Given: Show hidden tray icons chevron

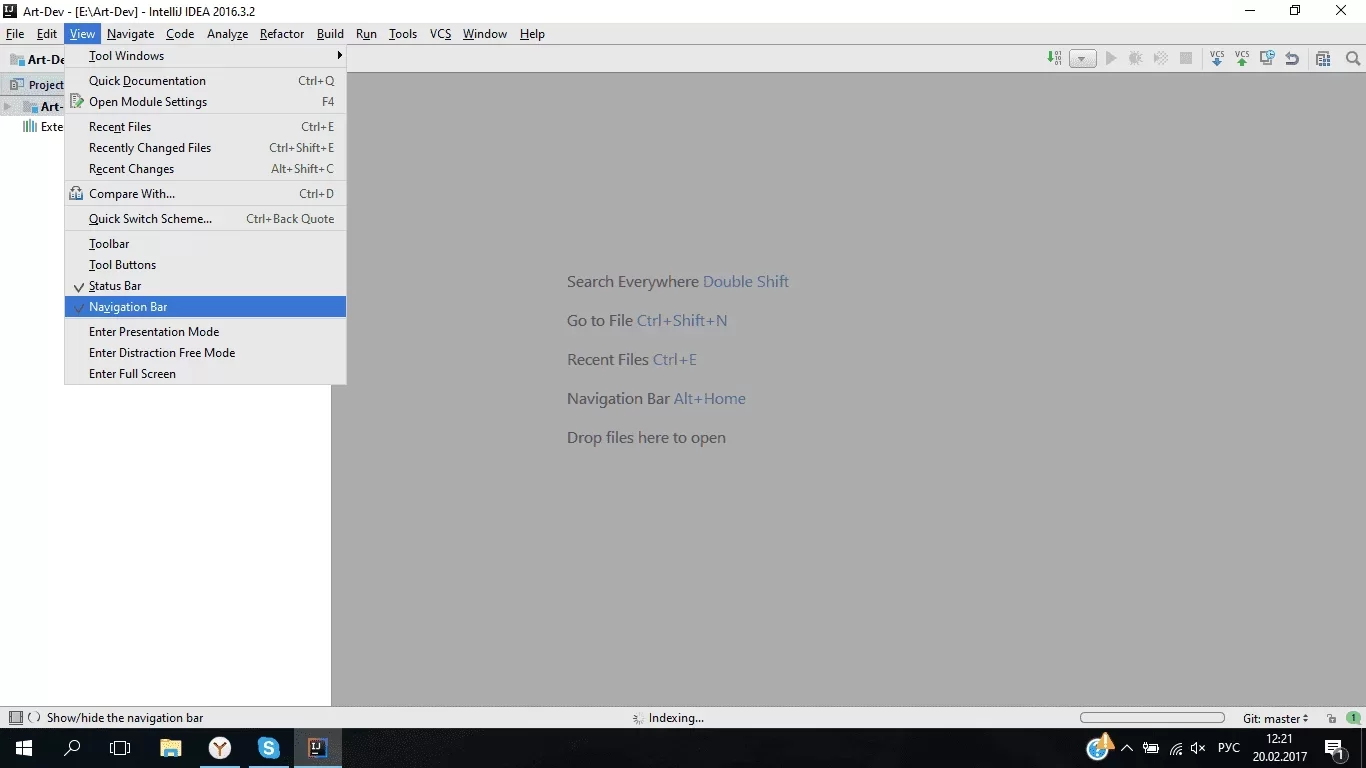Looking at the screenshot, I should tap(1127, 748).
